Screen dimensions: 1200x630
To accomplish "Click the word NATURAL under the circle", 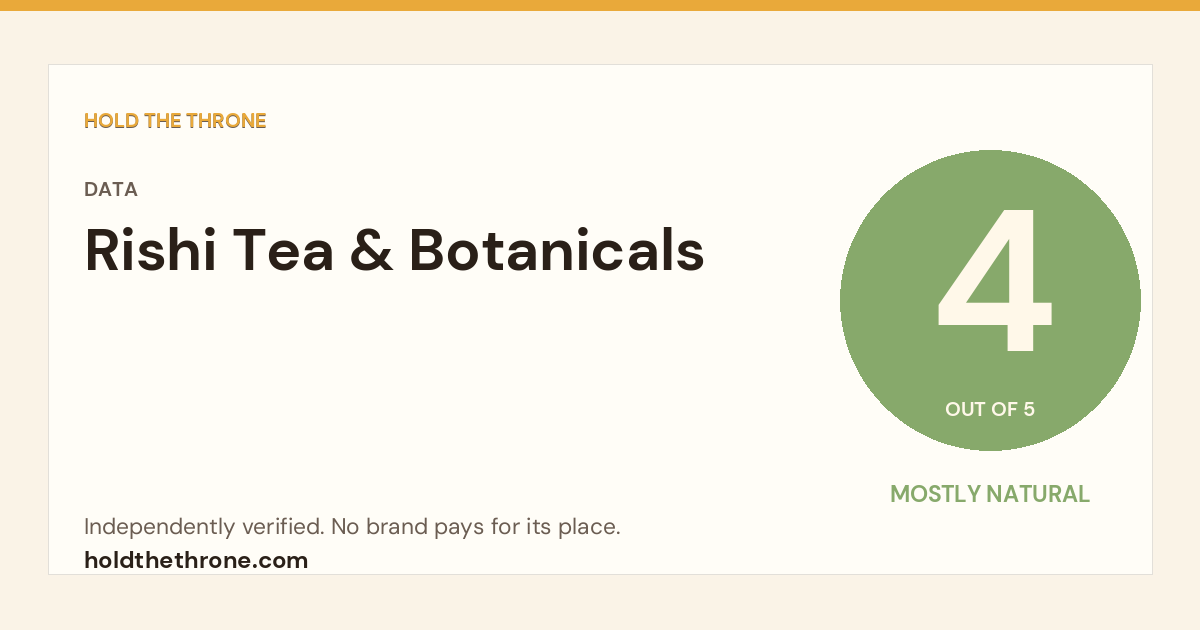I will click(x=1038, y=494).
